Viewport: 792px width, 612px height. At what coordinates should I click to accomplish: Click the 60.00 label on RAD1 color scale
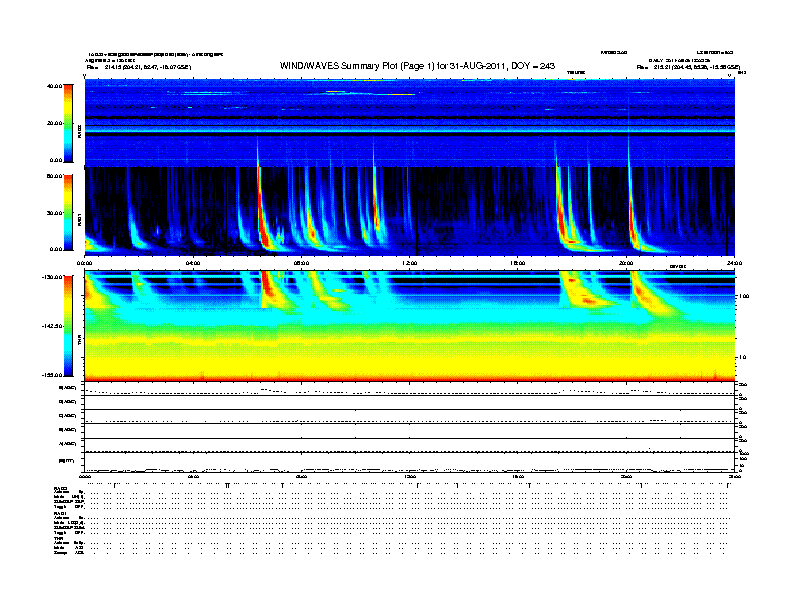click(54, 176)
